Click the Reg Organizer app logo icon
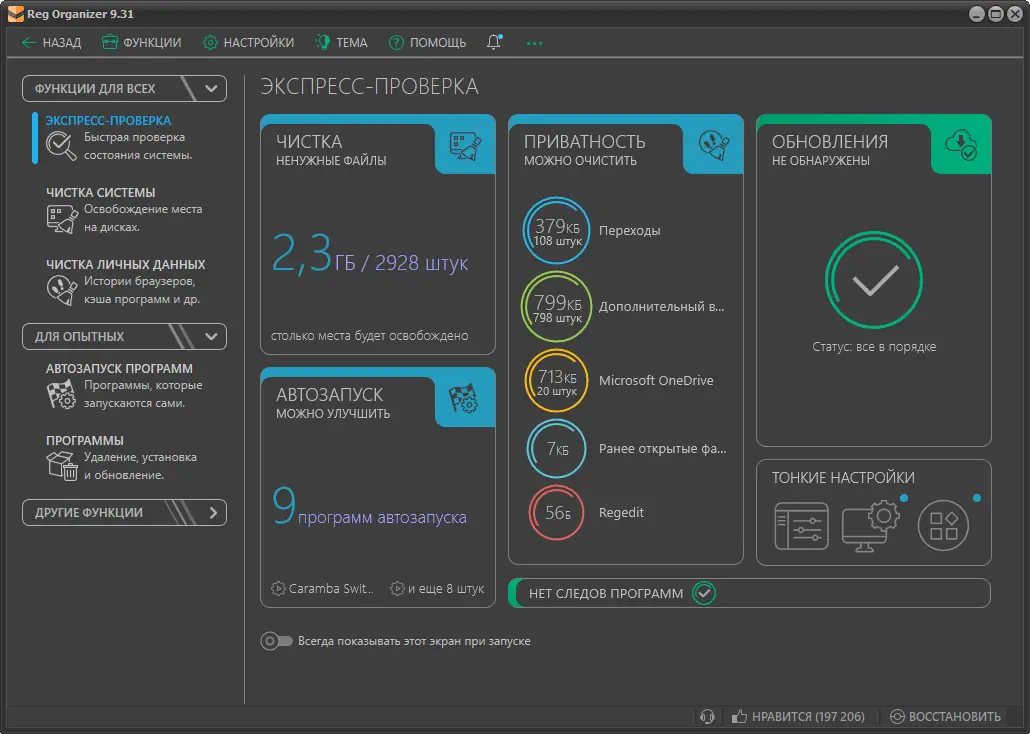 point(16,14)
